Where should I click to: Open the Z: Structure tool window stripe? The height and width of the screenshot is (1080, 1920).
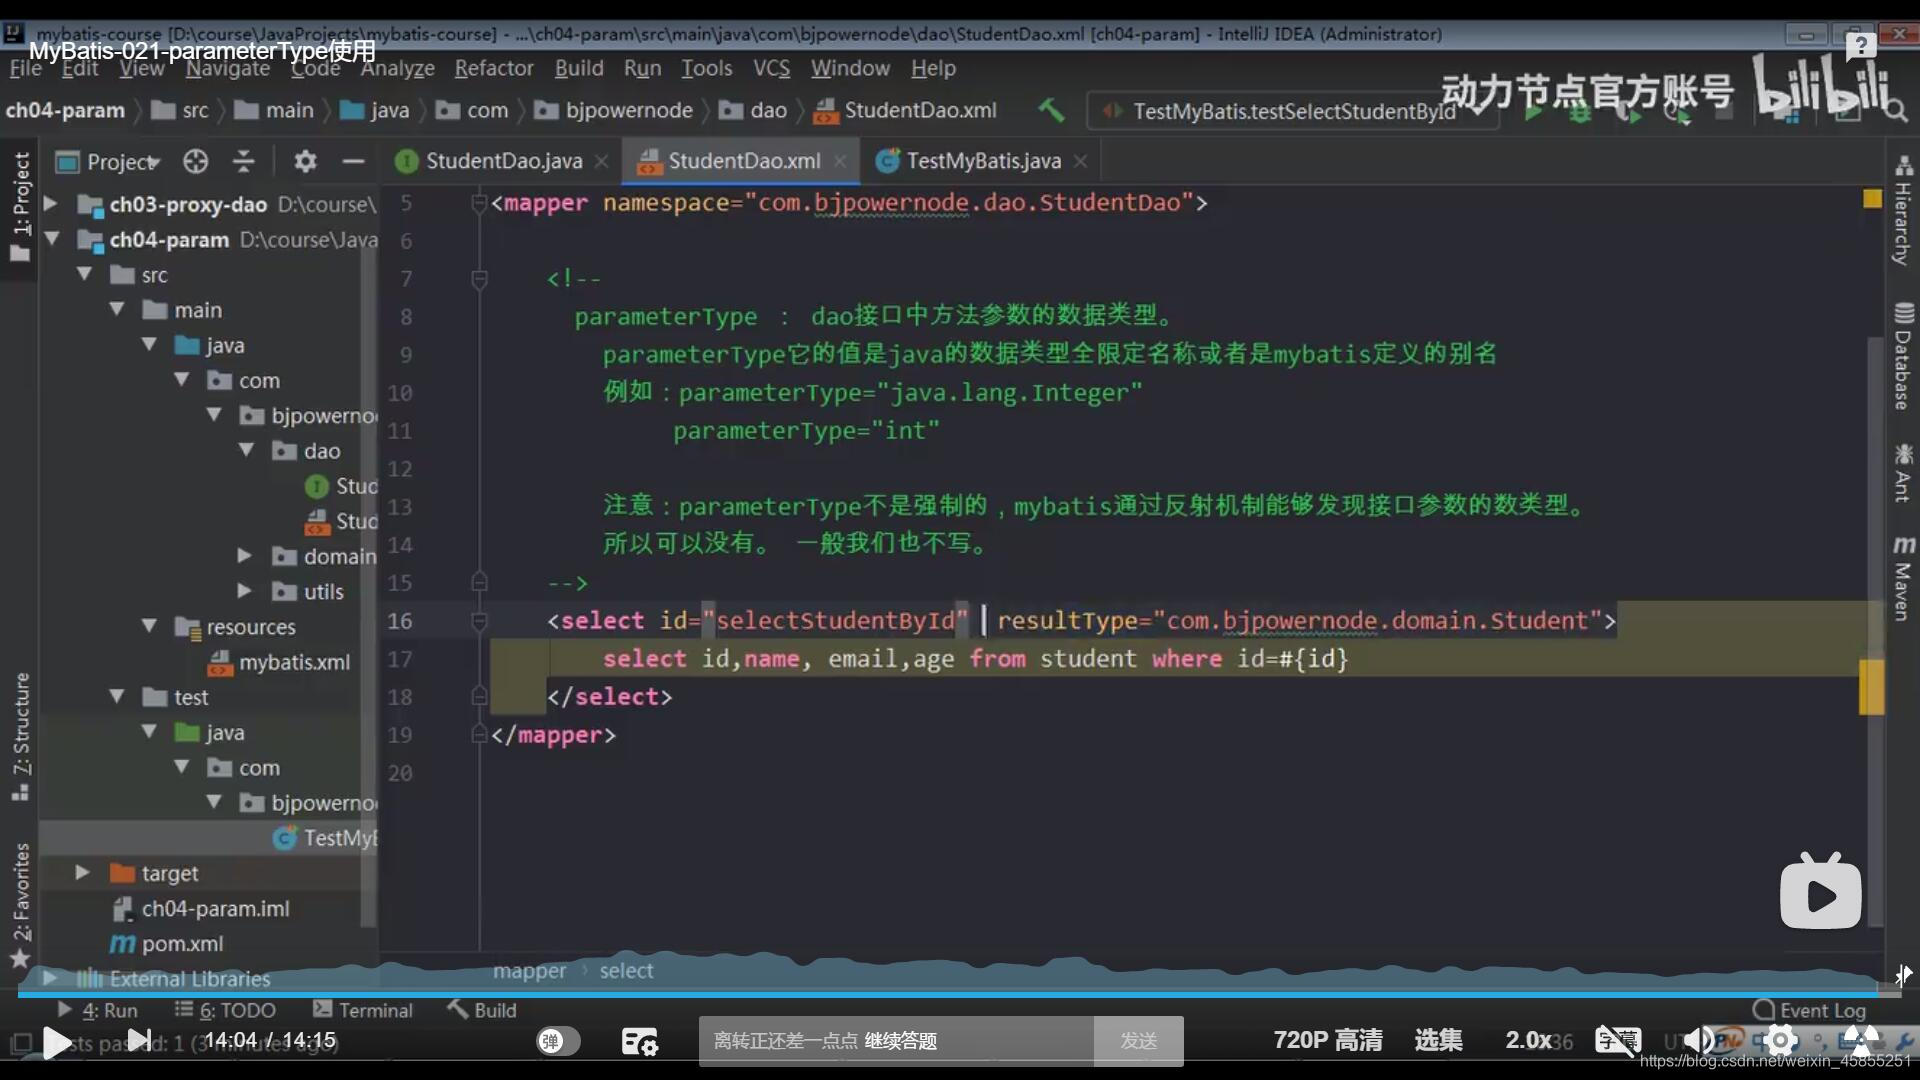(20, 737)
